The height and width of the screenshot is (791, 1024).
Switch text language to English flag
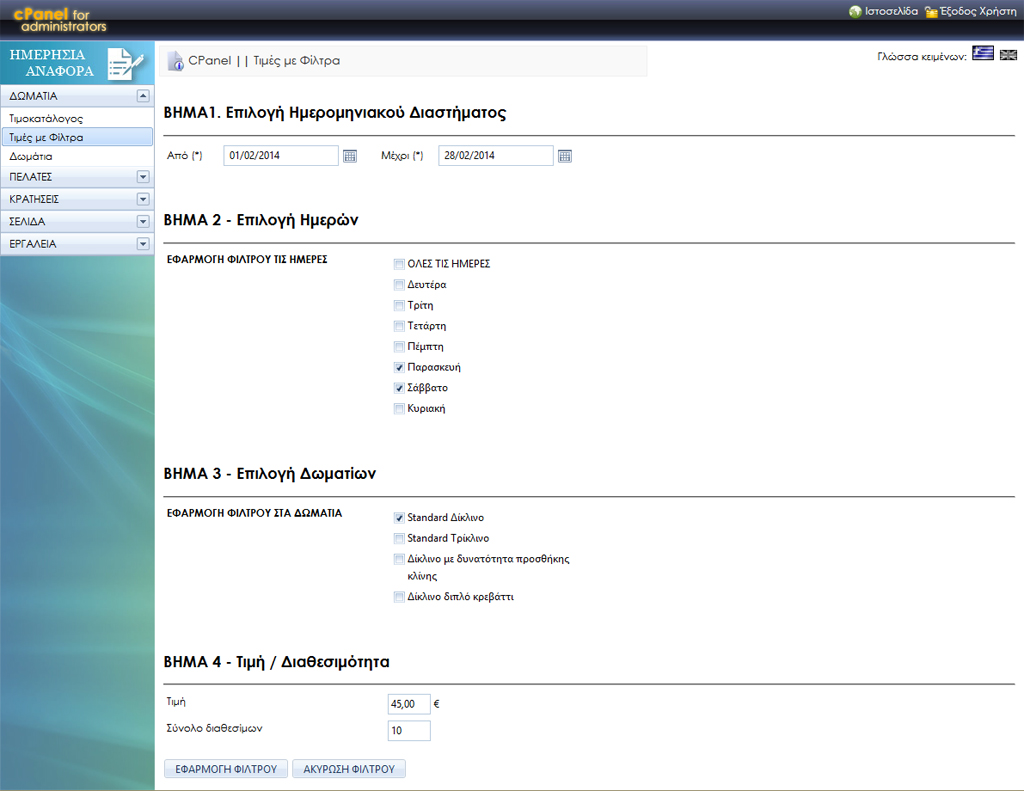point(1008,54)
